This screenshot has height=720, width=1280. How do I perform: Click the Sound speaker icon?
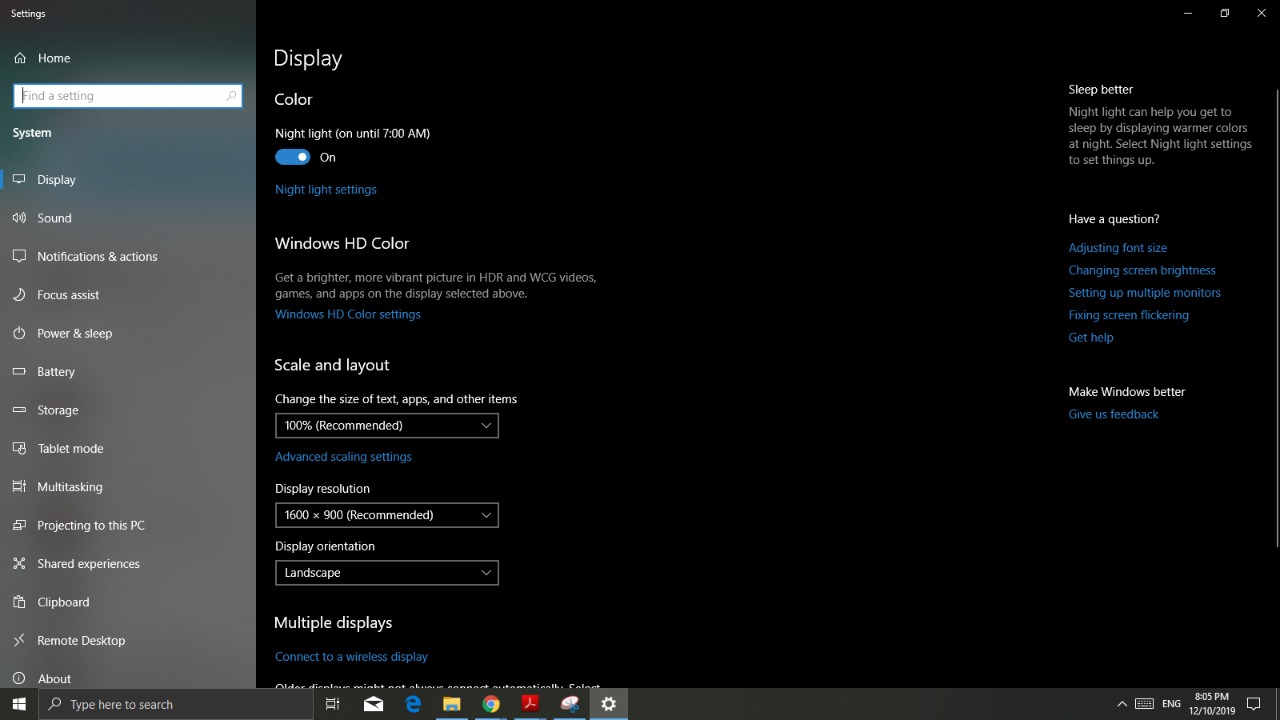(19, 218)
